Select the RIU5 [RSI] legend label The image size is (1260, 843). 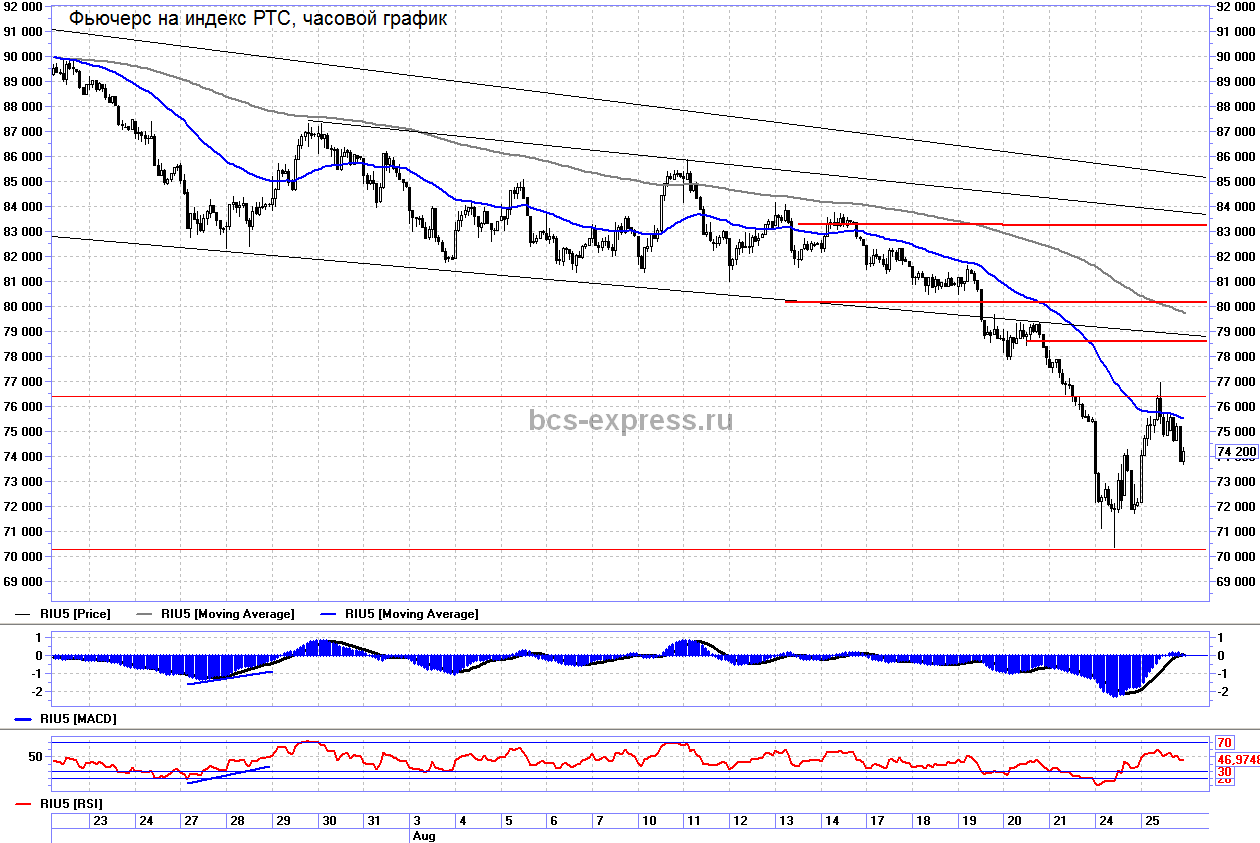pyautogui.click(x=71, y=804)
